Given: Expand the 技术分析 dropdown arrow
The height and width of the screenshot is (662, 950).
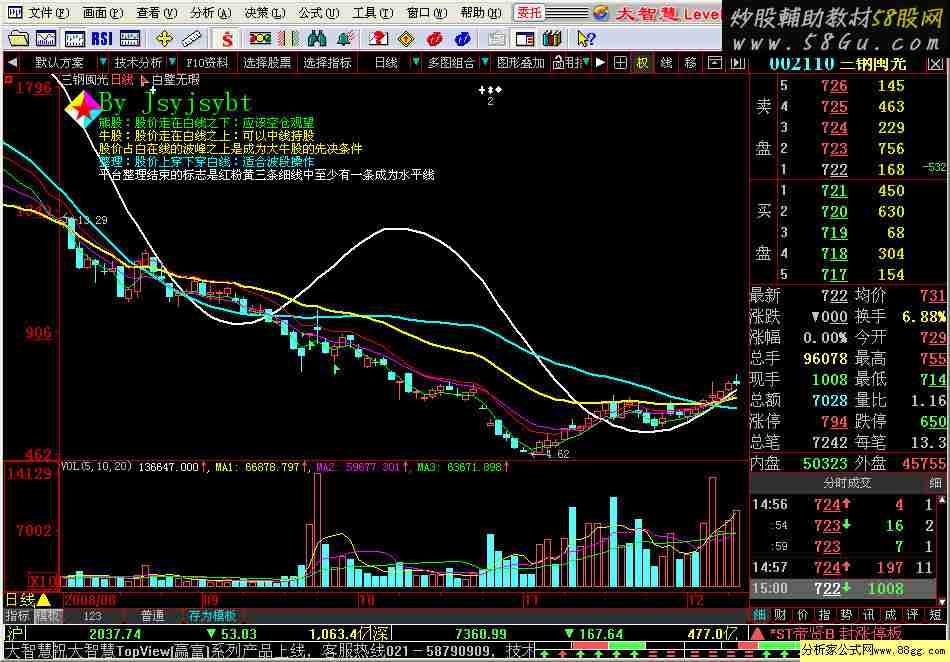Looking at the screenshot, I should [x=173, y=62].
